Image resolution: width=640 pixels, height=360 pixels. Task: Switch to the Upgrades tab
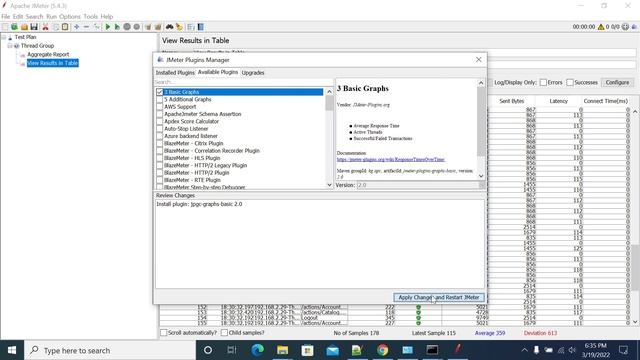tap(253, 73)
